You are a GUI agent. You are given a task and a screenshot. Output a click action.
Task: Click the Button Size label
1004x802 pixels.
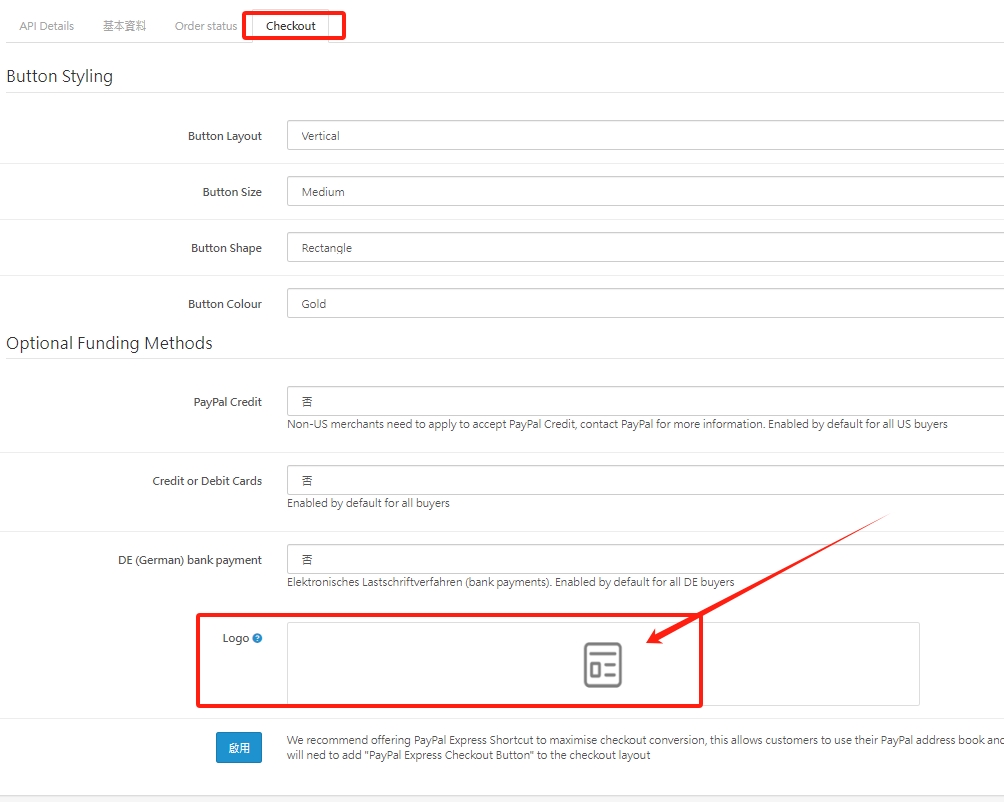232,192
